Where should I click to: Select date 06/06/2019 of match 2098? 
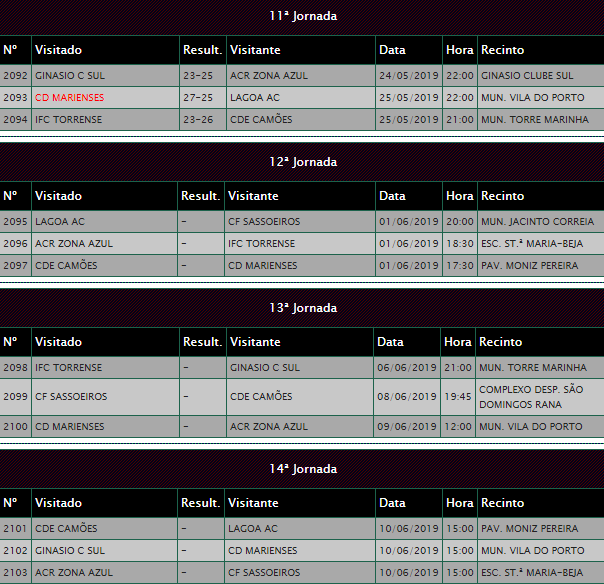(407, 368)
